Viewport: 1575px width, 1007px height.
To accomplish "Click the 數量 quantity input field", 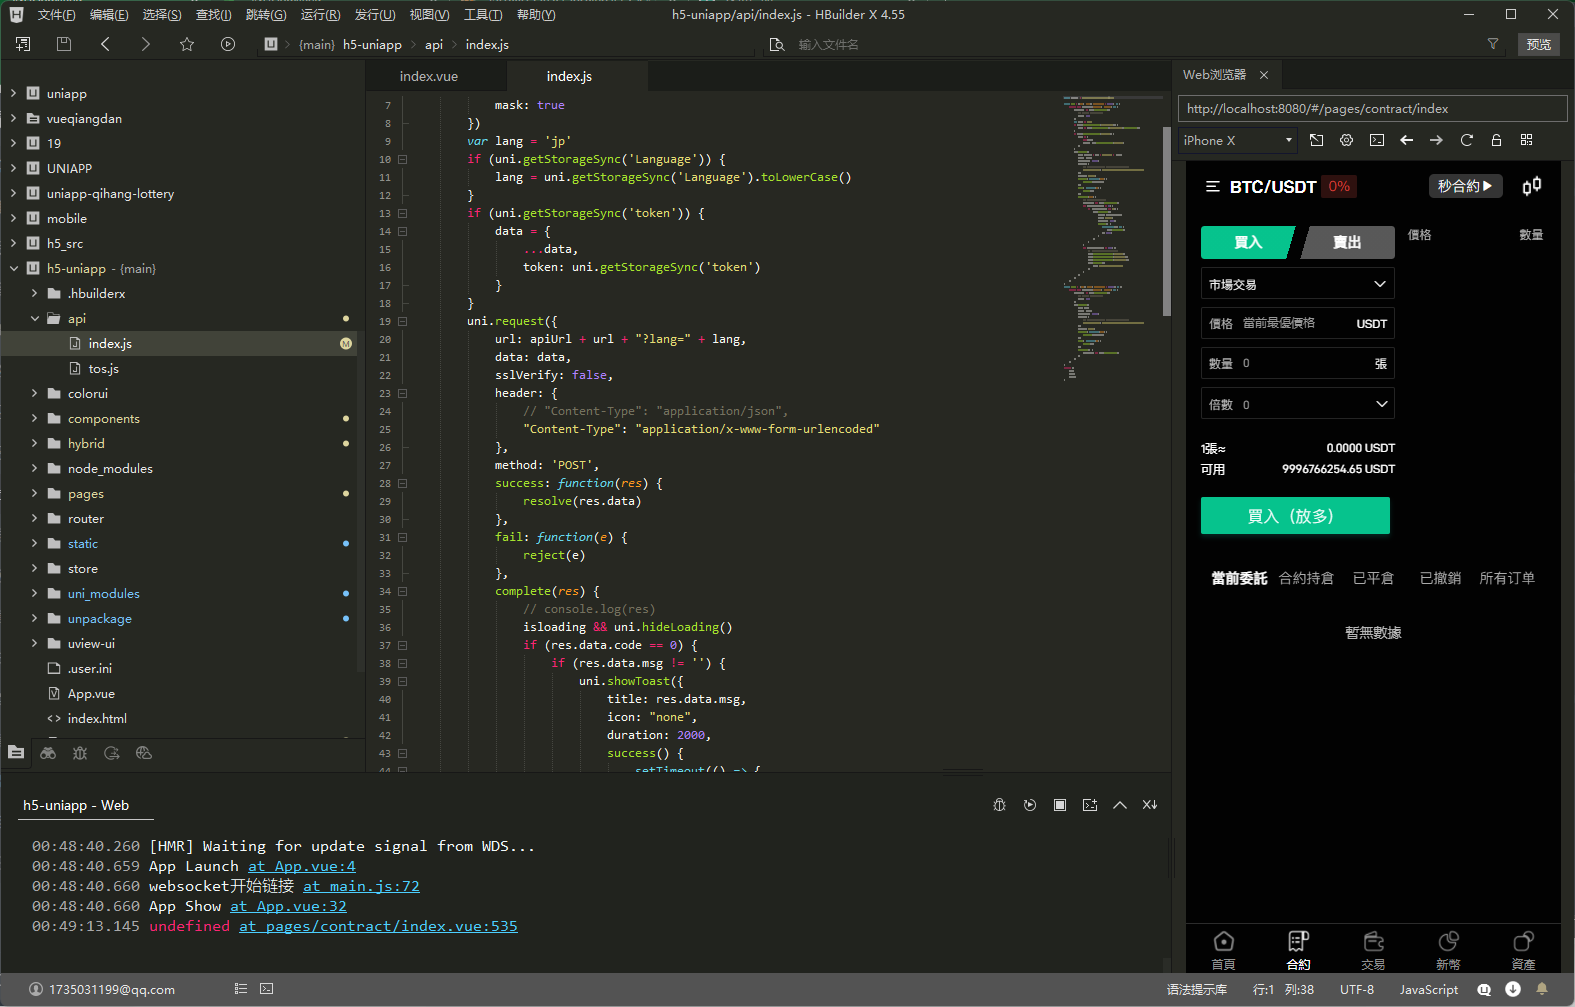I will pyautogui.click(x=1297, y=363).
